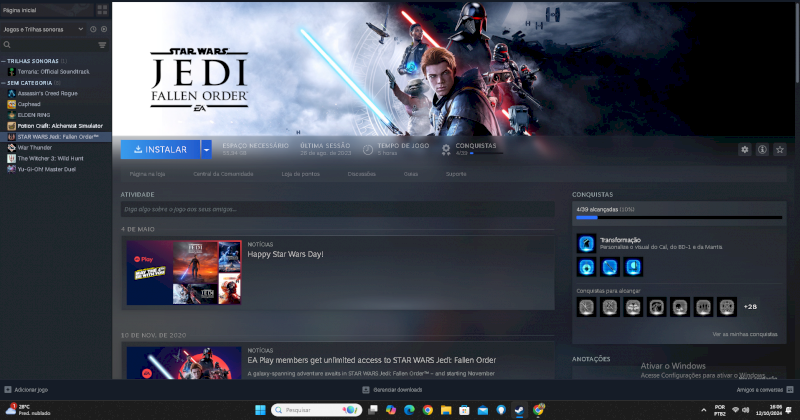Open Ver as minhas conquistas link
This screenshot has height=420, width=800.
click(x=744, y=334)
